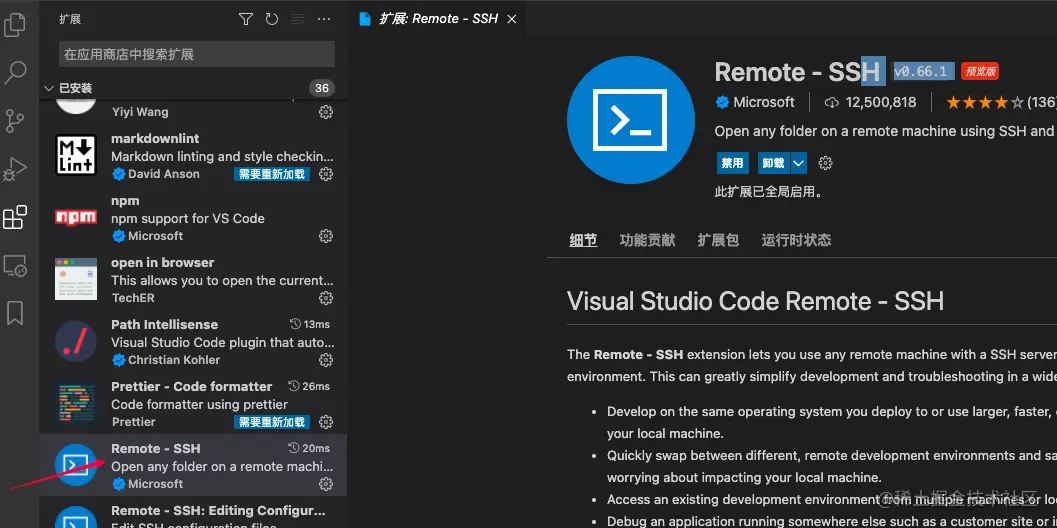Click the Visual Studio Code Remote - SSH heading
The width and height of the screenshot is (1057, 528).
click(x=755, y=301)
